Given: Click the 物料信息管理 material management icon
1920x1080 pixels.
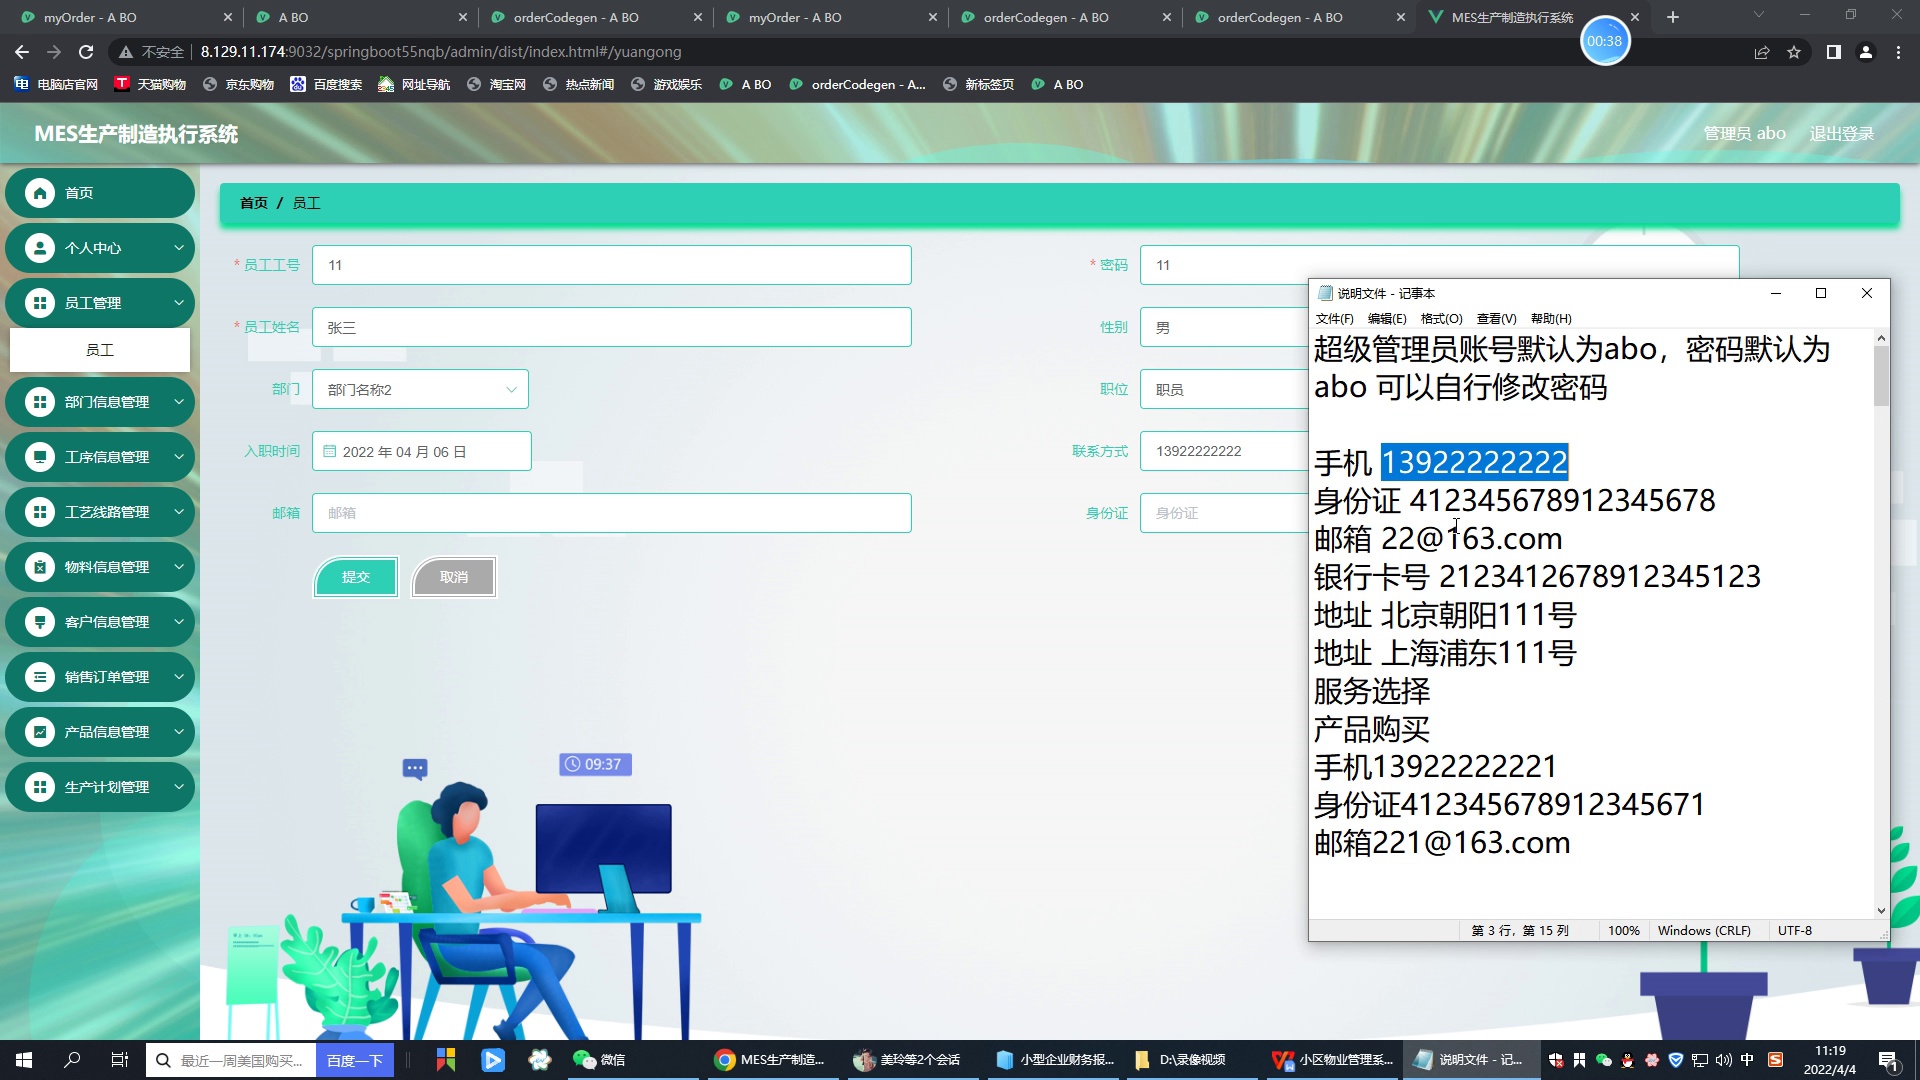Looking at the screenshot, I should (x=40, y=566).
